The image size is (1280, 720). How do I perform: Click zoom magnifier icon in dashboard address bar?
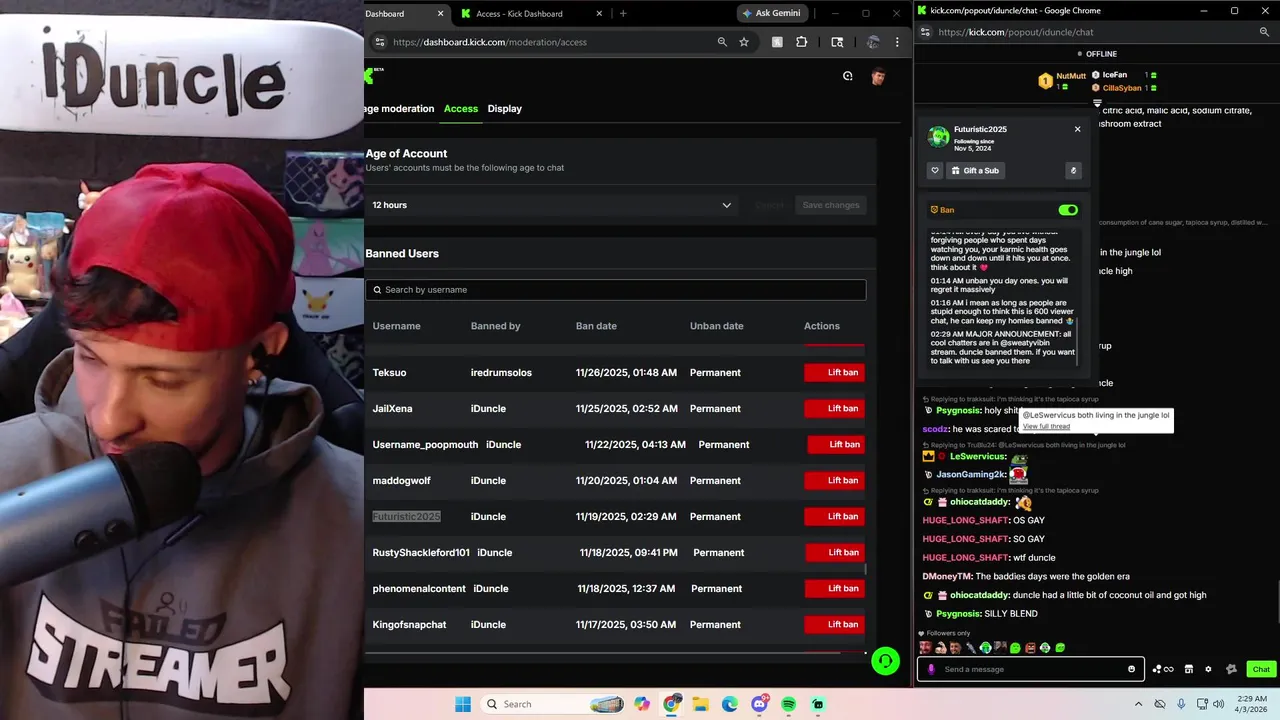click(x=722, y=42)
